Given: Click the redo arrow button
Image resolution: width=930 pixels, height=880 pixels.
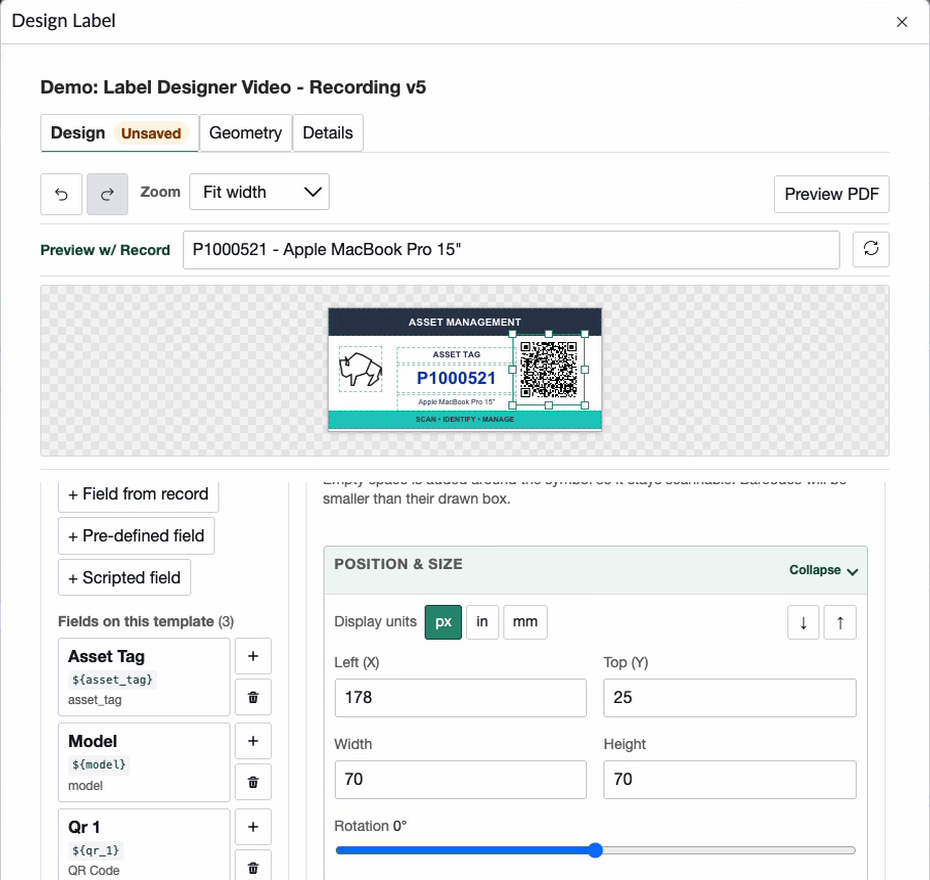Looking at the screenshot, I should tap(107, 194).
